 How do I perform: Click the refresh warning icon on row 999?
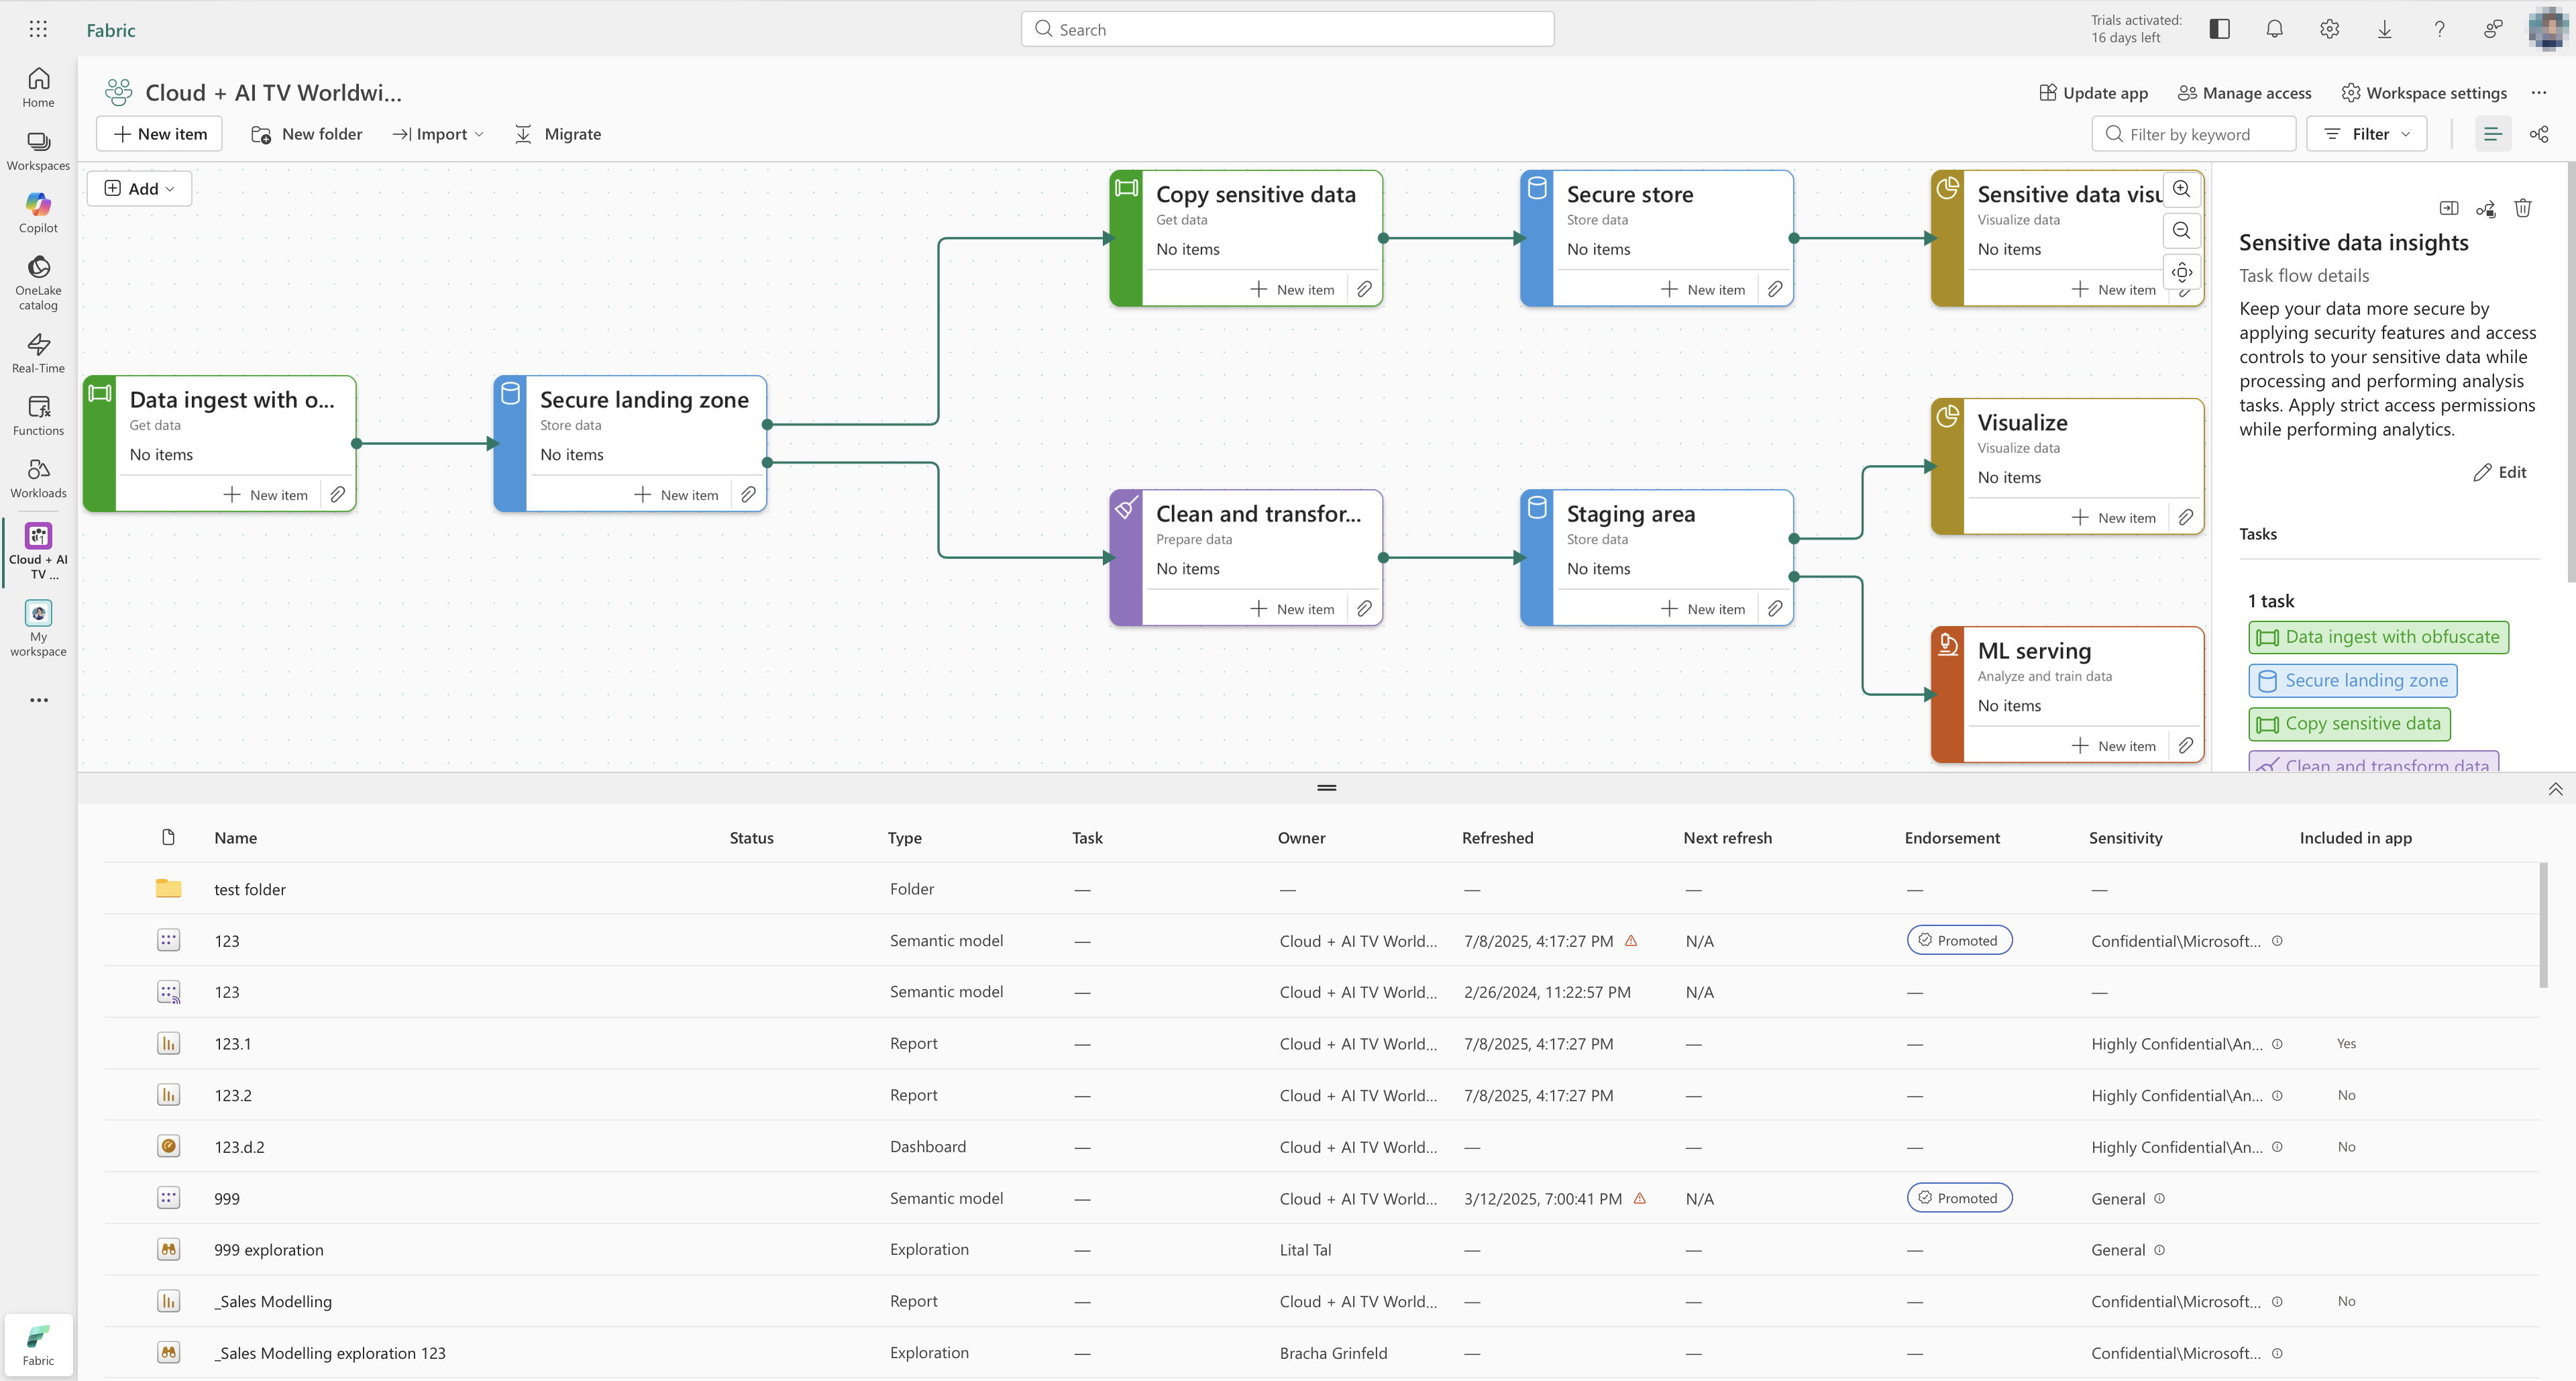click(1640, 1198)
